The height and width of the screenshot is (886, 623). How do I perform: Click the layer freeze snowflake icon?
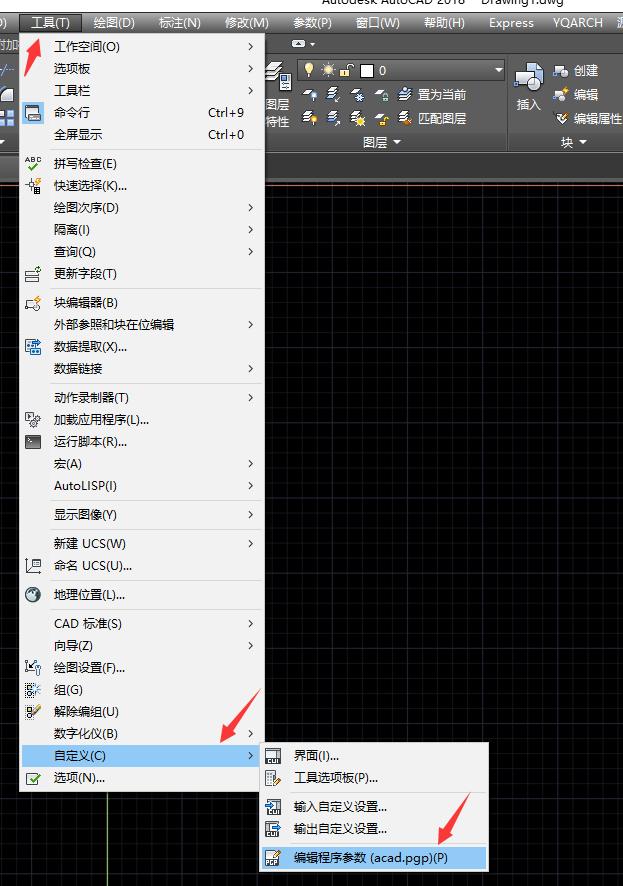[358, 94]
